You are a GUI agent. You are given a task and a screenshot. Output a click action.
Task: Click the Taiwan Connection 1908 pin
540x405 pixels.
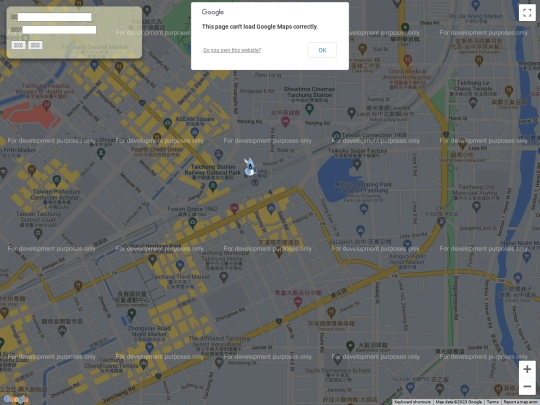pyautogui.click(x=336, y=136)
